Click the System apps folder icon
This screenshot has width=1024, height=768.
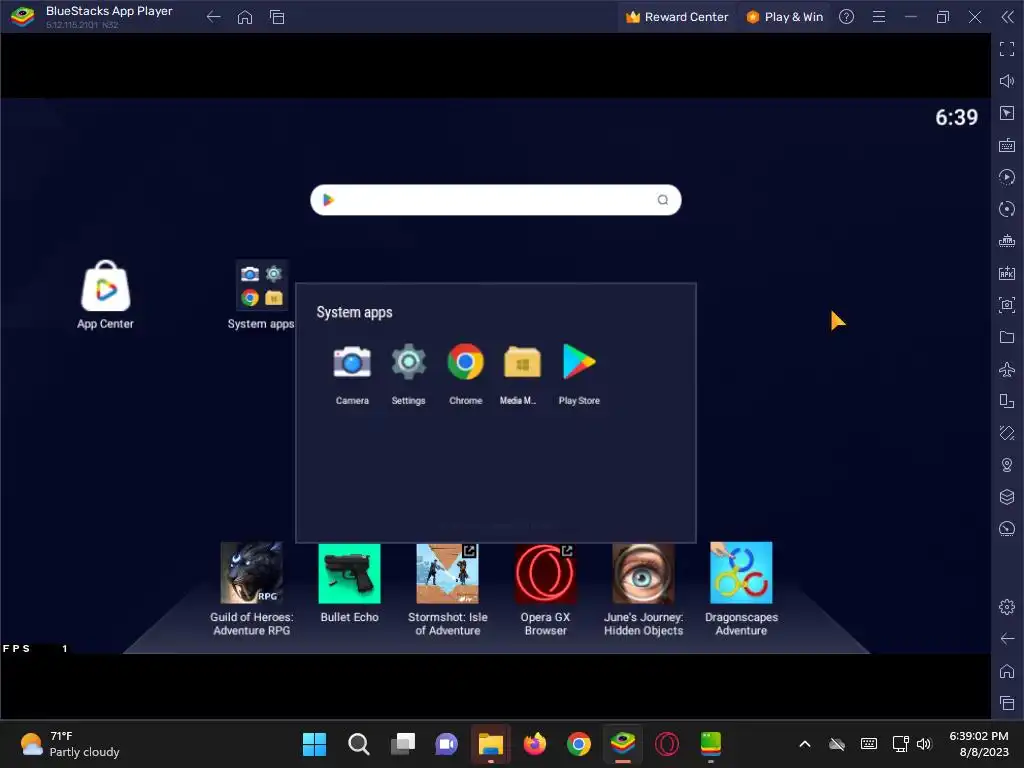pos(261,285)
